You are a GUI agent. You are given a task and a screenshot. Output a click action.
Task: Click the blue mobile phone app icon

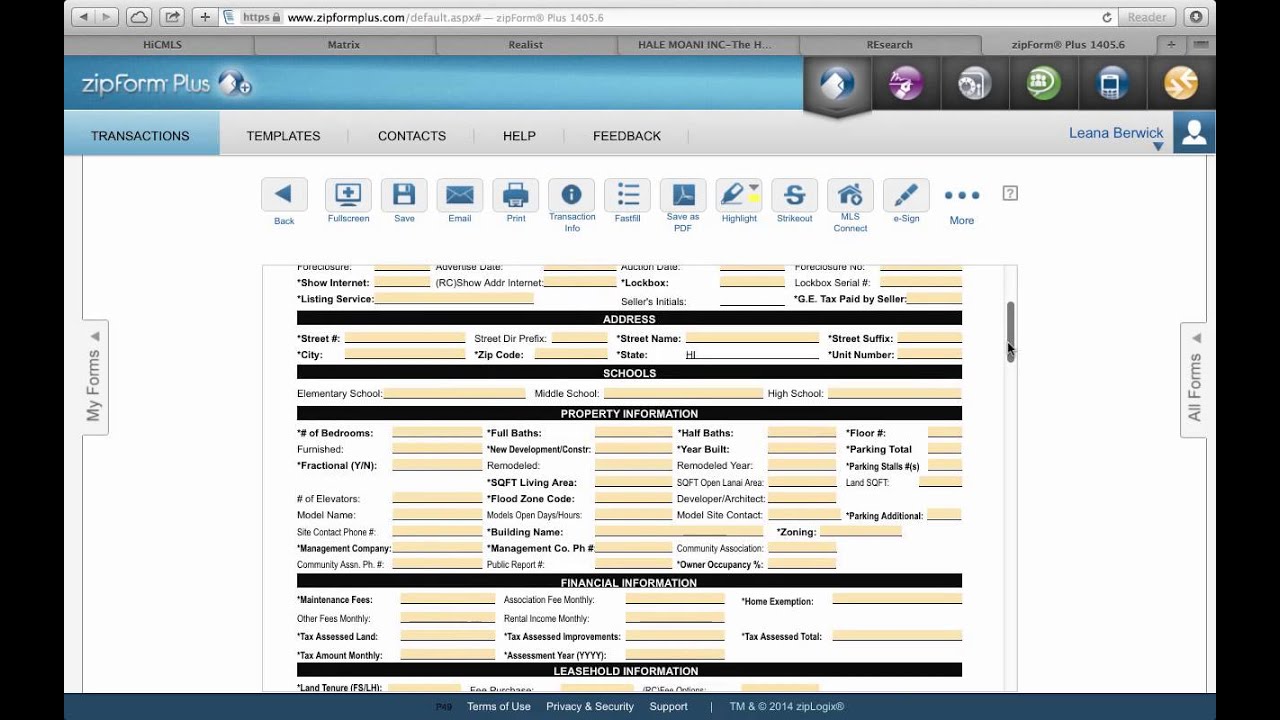click(x=1110, y=84)
